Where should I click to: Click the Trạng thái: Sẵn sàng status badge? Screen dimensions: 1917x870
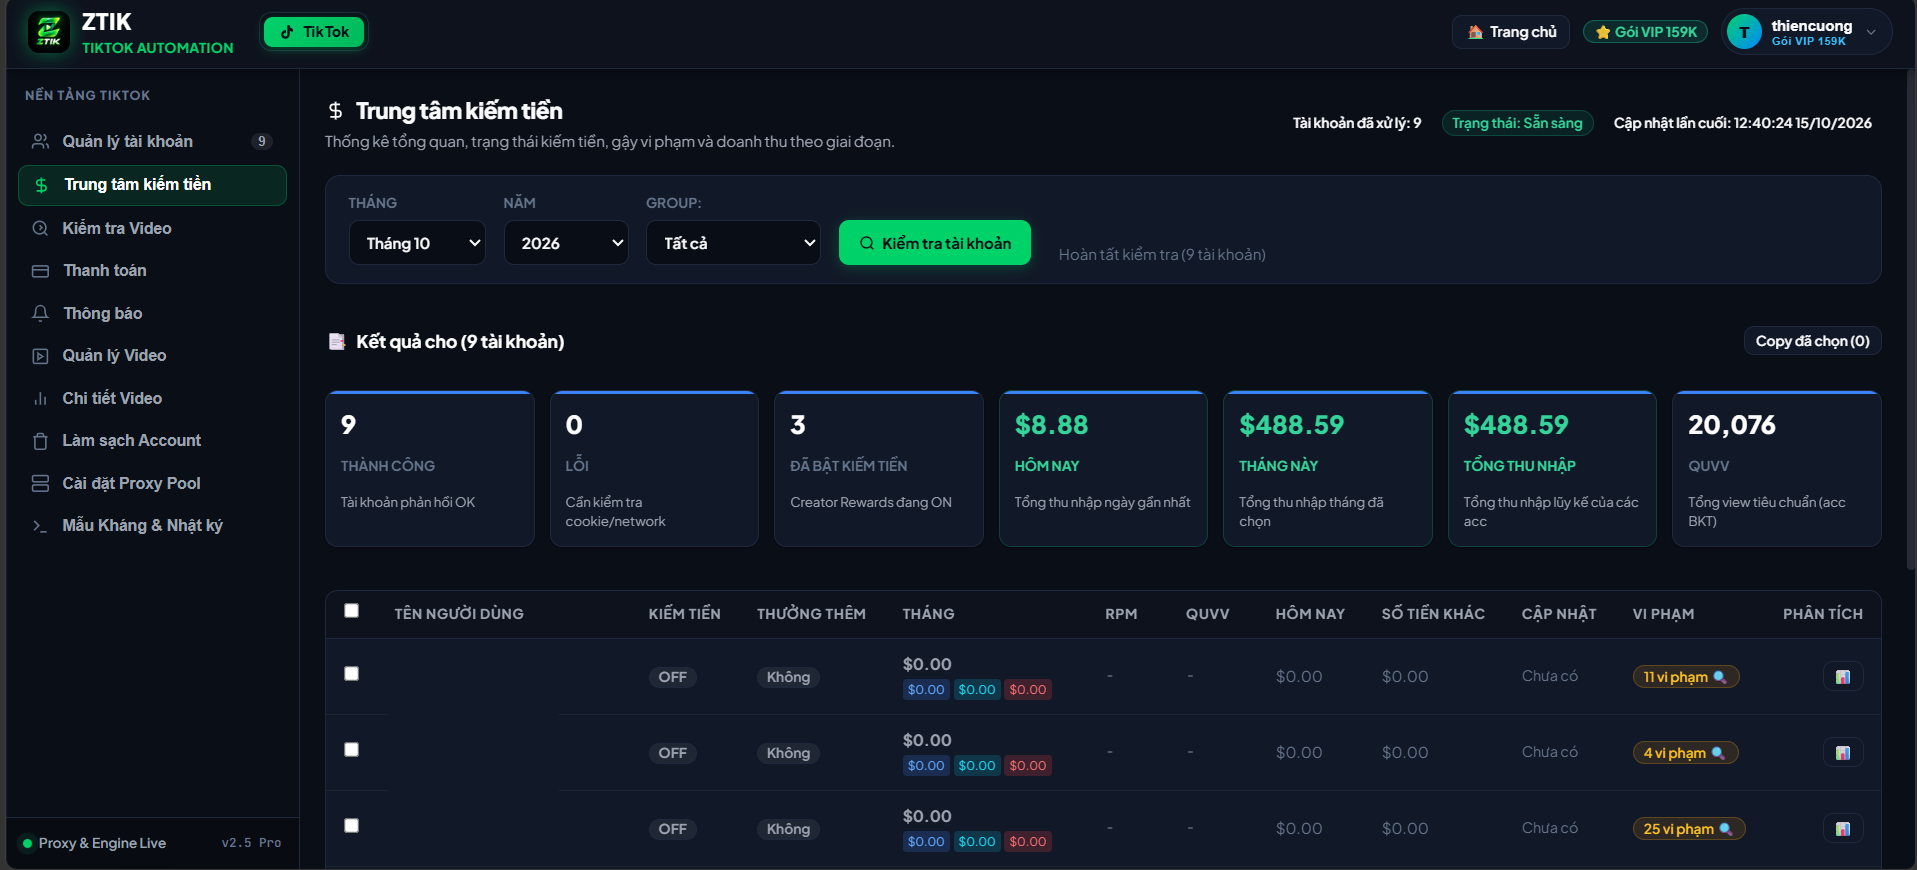pyautogui.click(x=1517, y=123)
